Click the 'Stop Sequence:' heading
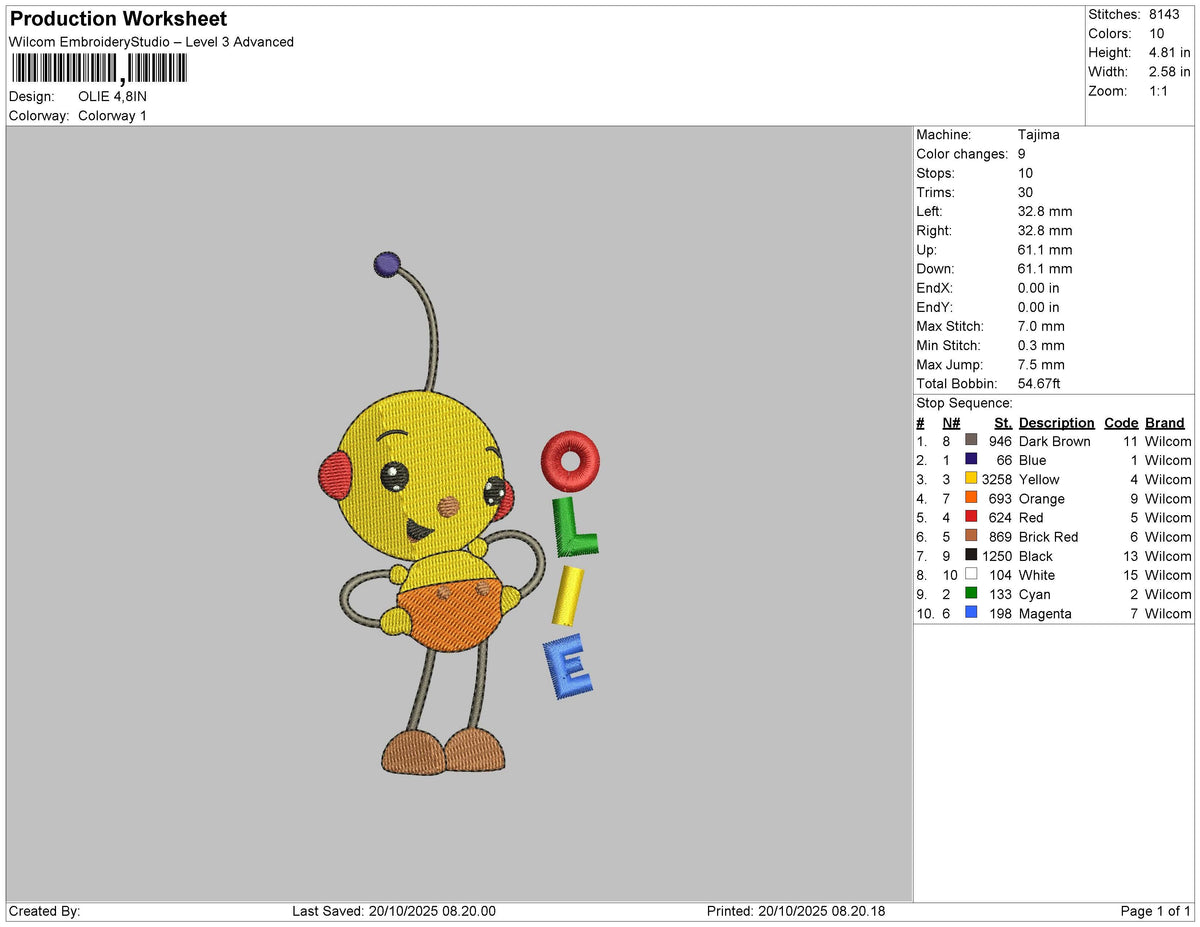1200x927 pixels. coord(964,403)
